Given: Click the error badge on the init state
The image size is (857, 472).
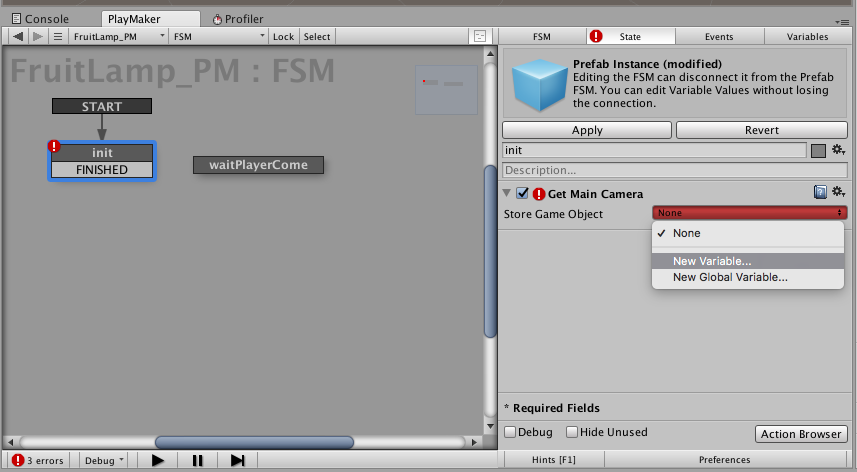Looking at the screenshot, I should (54, 146).
